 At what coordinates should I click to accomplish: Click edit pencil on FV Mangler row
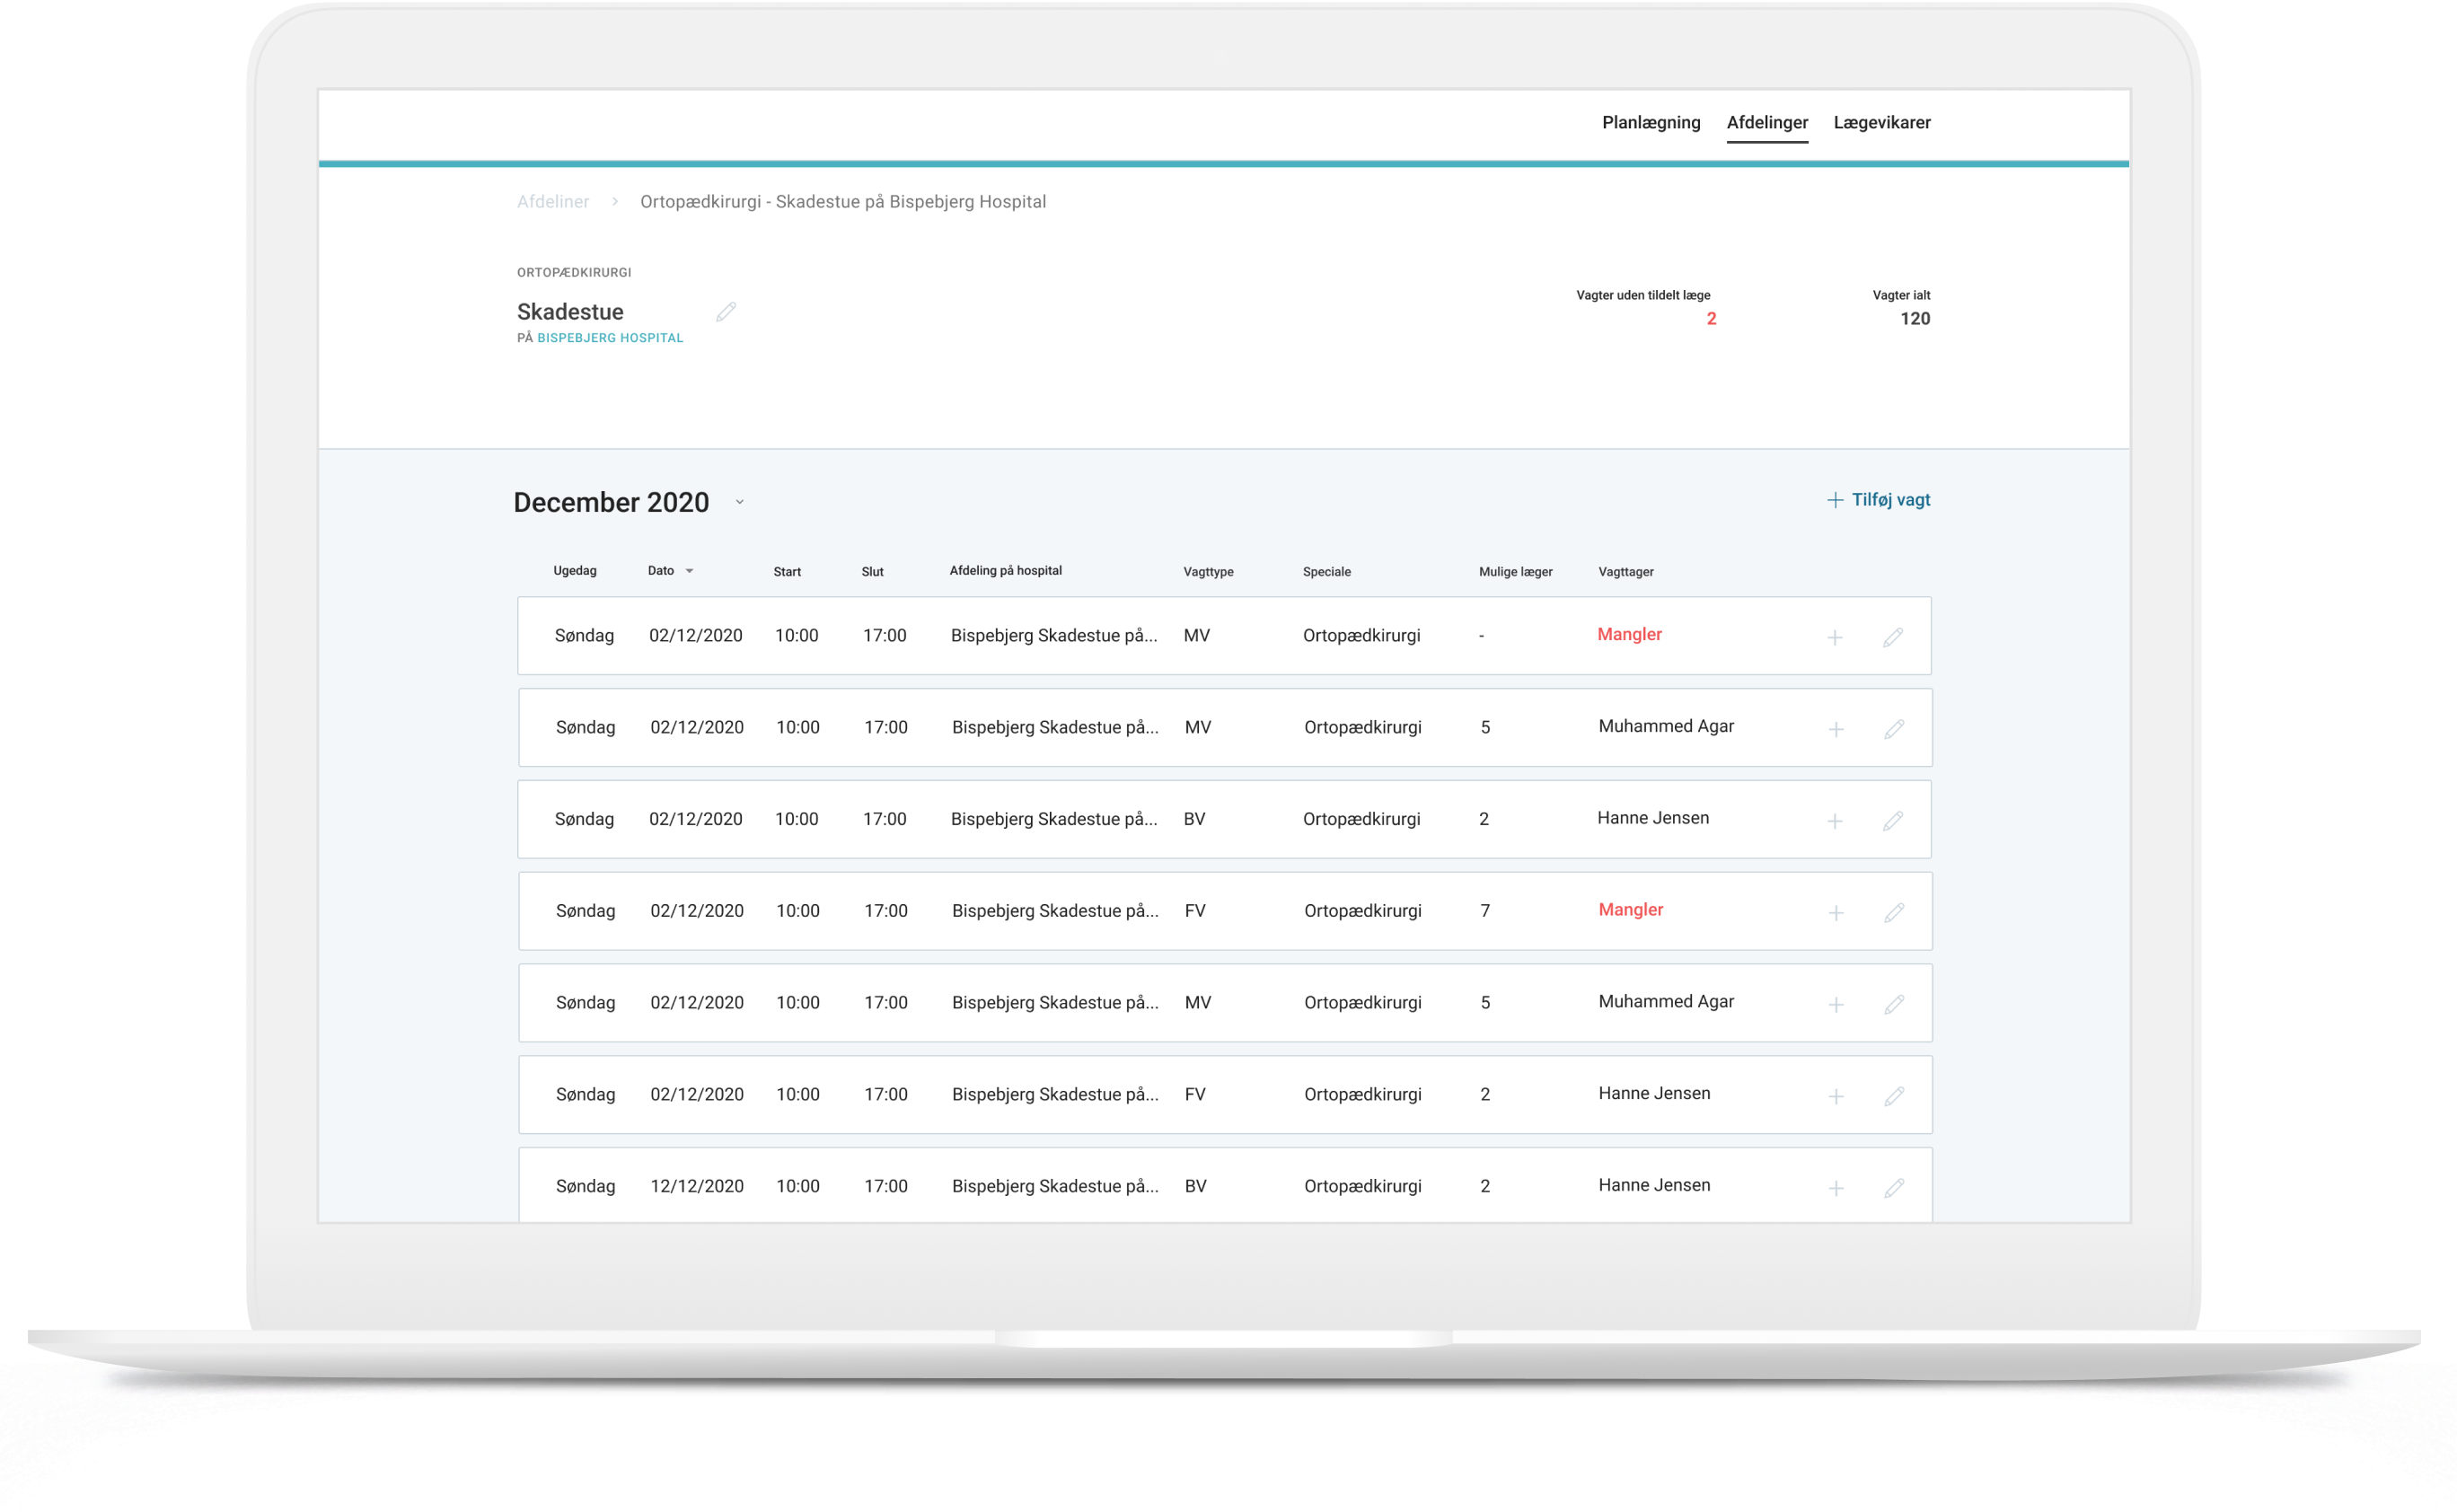[x=1893, y=912]
